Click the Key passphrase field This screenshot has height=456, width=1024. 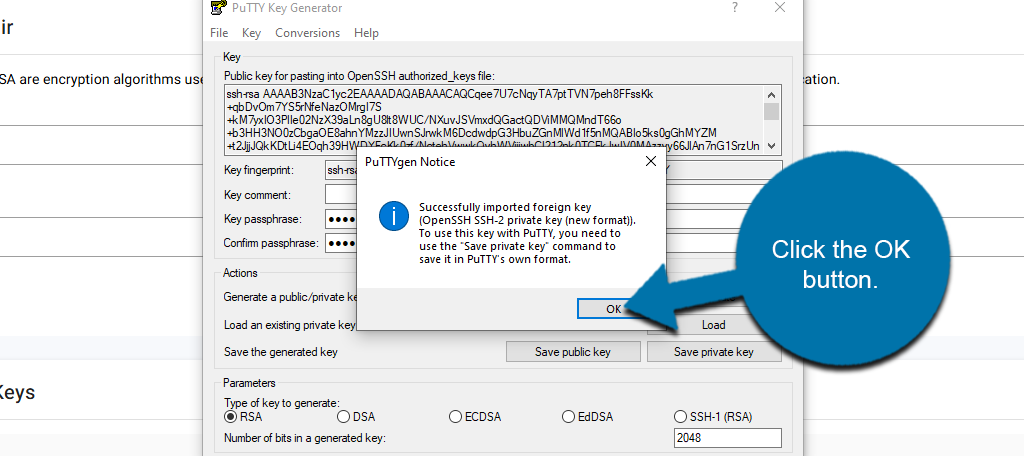click(x=341, y=219)
